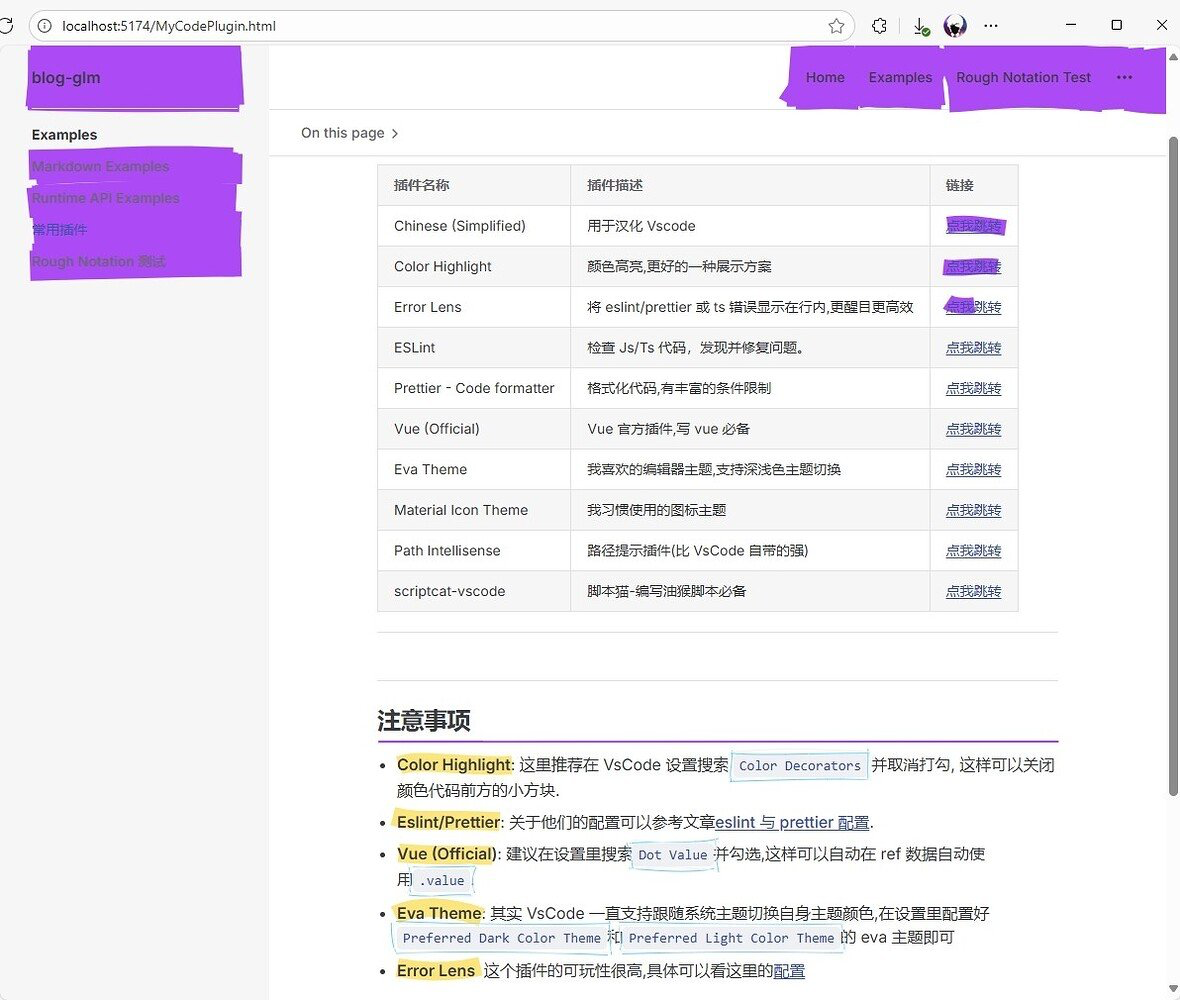The height and width of the screenshot is (1000, 1180).
Task: Click the page vertical scrollbar thumb
Action: point(1172,467)
